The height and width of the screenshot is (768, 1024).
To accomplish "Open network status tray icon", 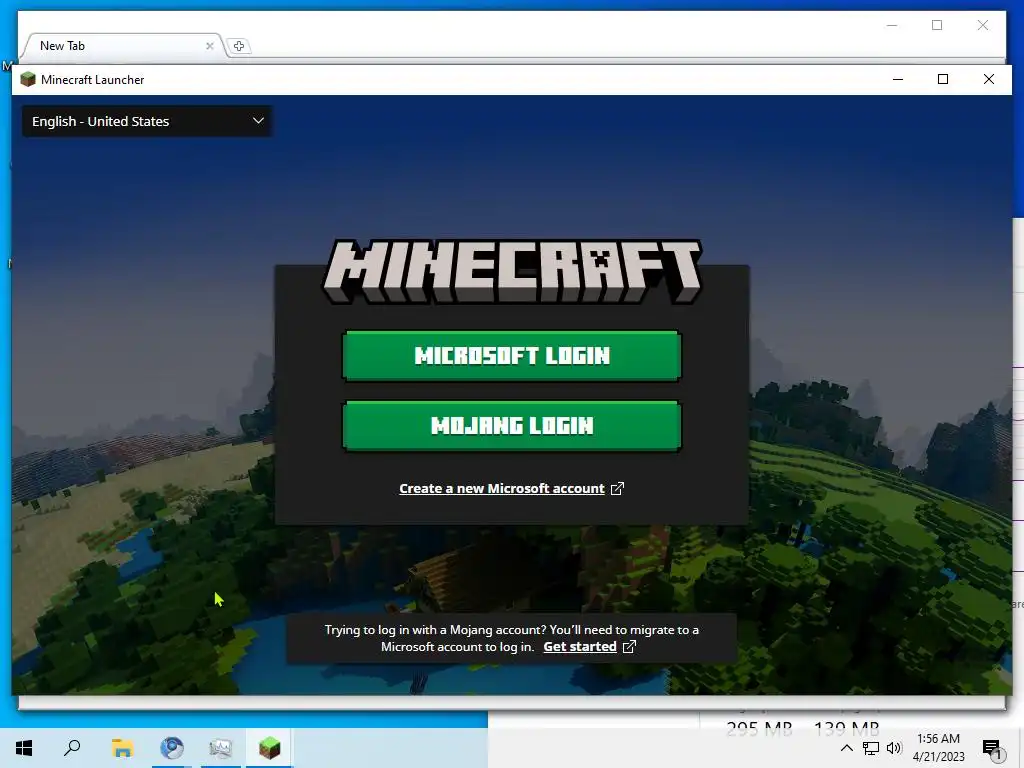I will coord(871,748).
